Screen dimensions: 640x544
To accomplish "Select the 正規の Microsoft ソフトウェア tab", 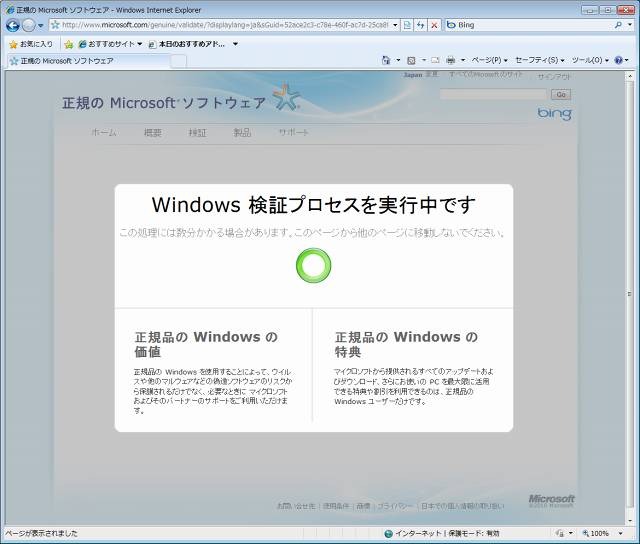I will pyautogui.click(x=88, y=61).
